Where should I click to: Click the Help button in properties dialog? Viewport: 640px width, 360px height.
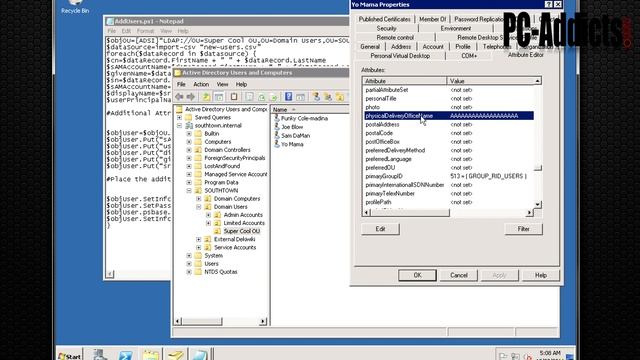541,275
